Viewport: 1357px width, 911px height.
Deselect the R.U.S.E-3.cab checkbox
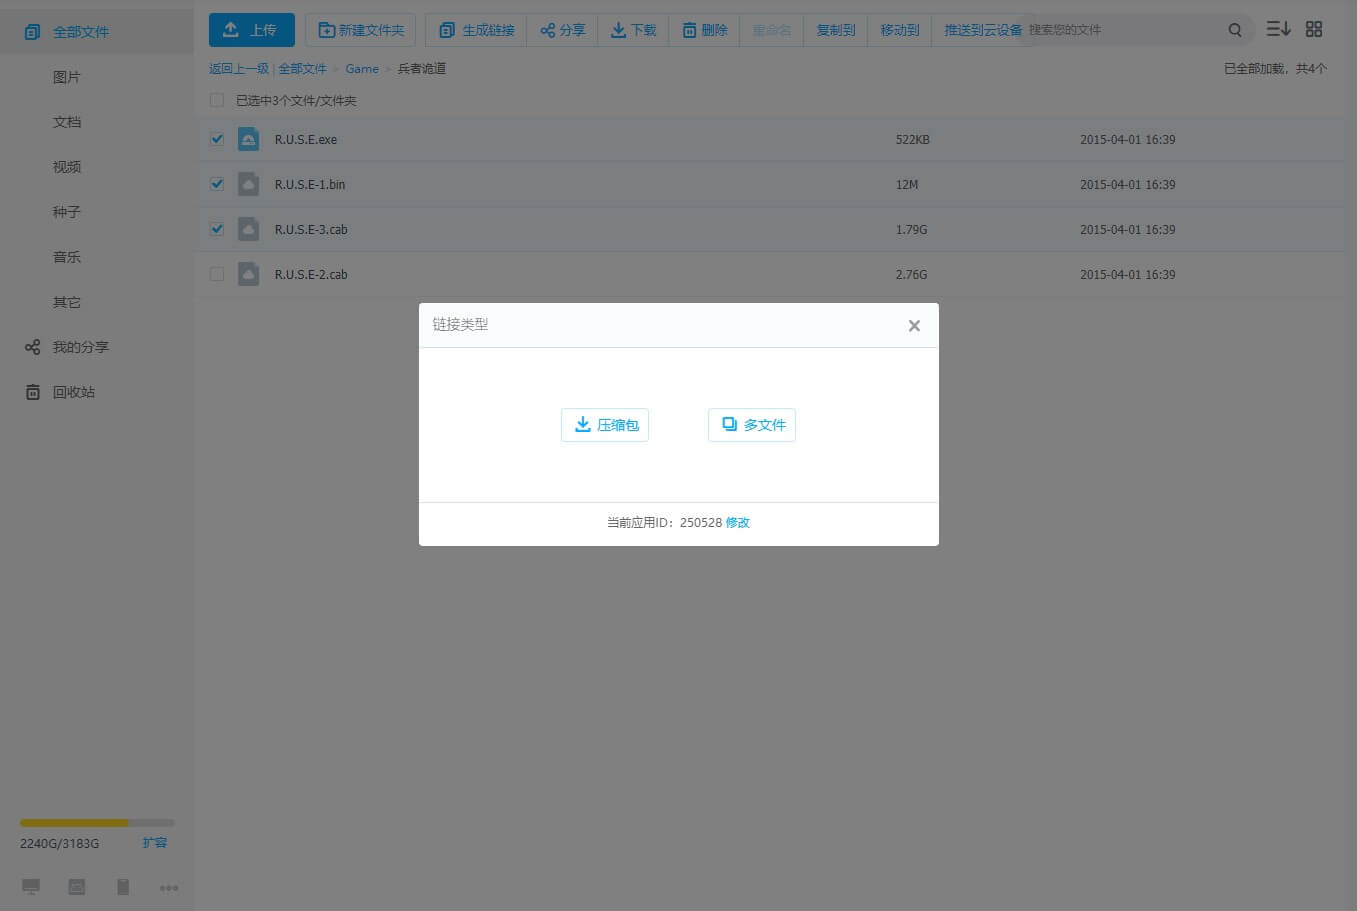[x=217, y=229]
